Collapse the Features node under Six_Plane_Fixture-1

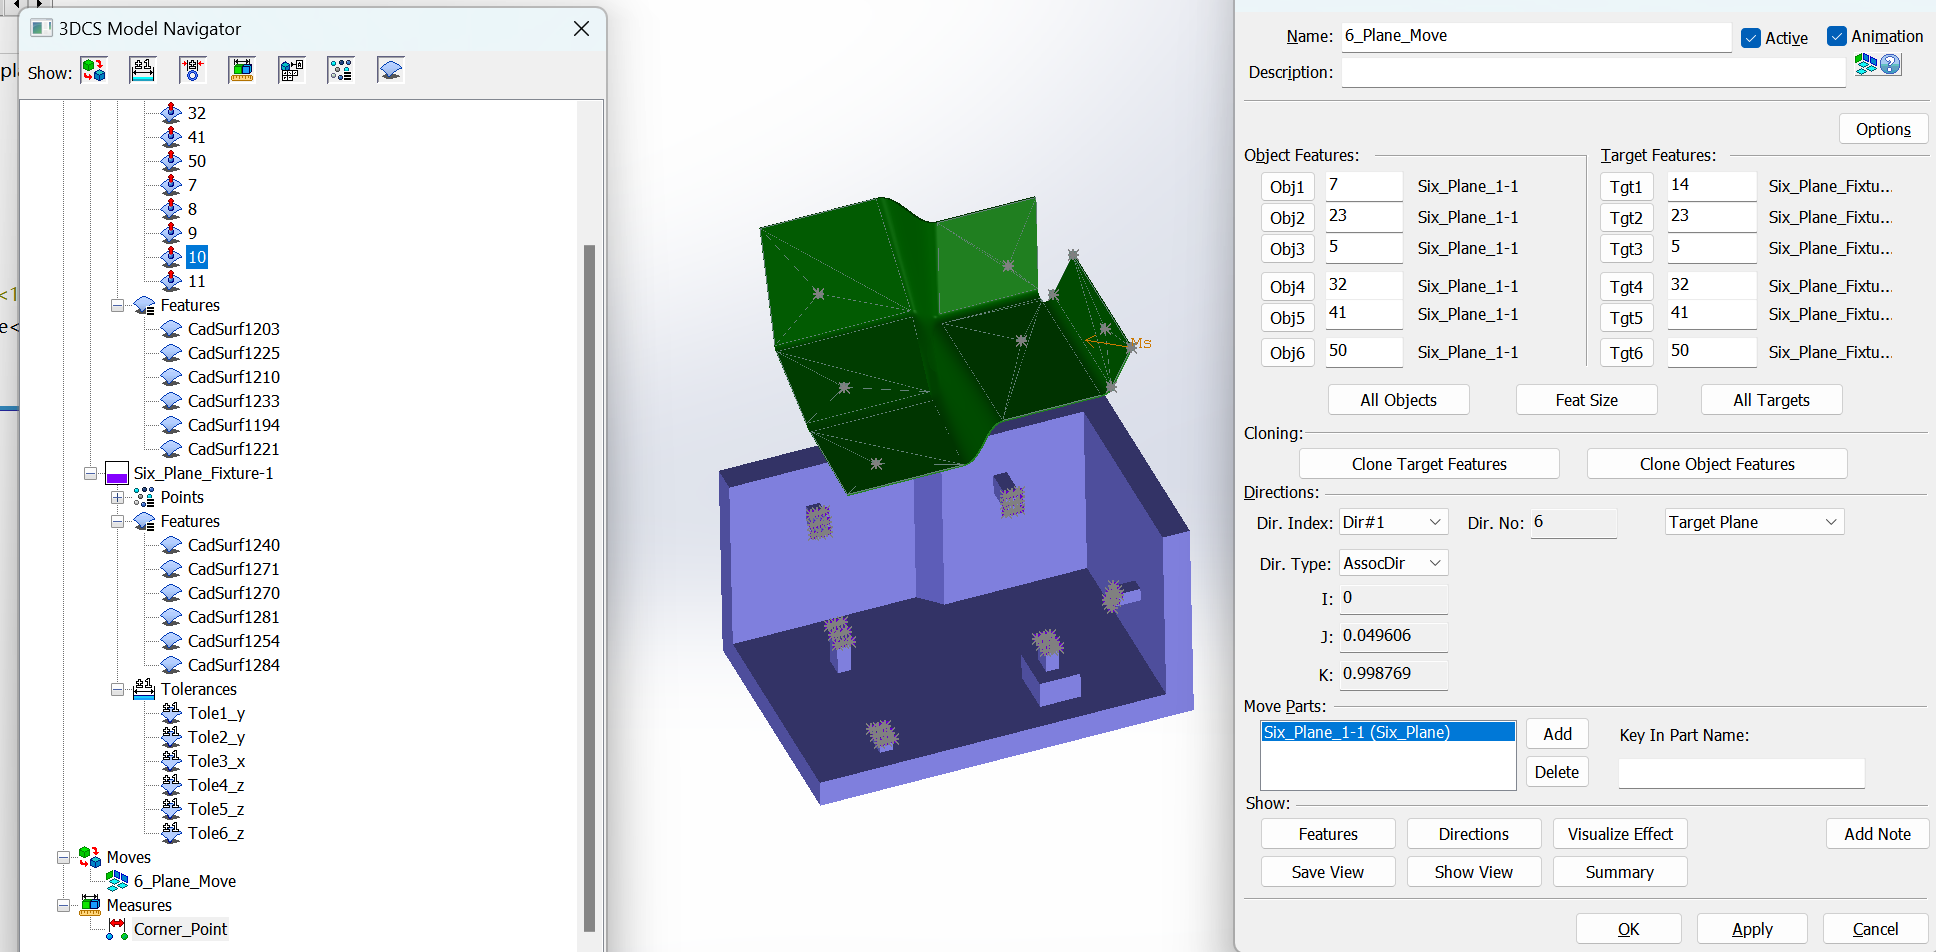pyautogui.click(x=117, y=521)
